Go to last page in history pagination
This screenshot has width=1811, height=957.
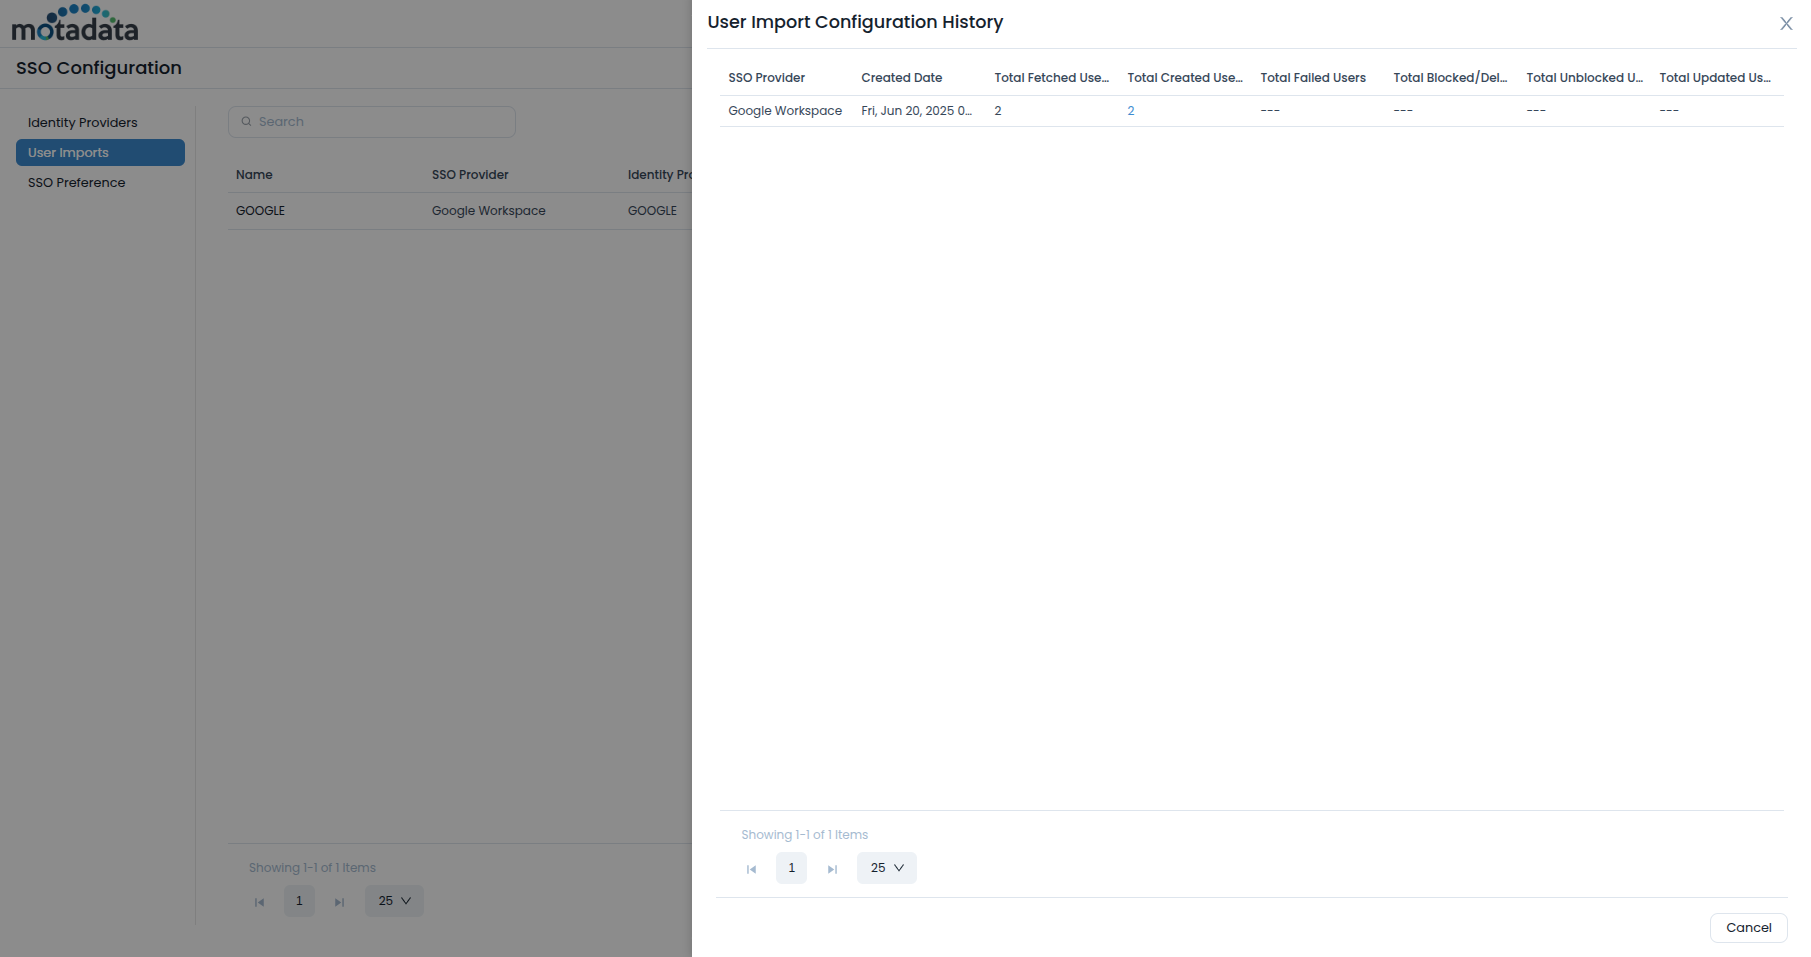click(x=832, y=869)
